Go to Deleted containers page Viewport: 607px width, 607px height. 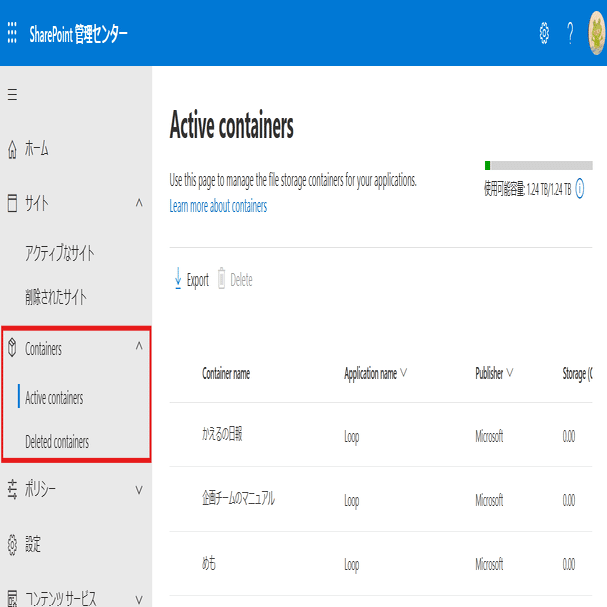click(x=57, y=442)
